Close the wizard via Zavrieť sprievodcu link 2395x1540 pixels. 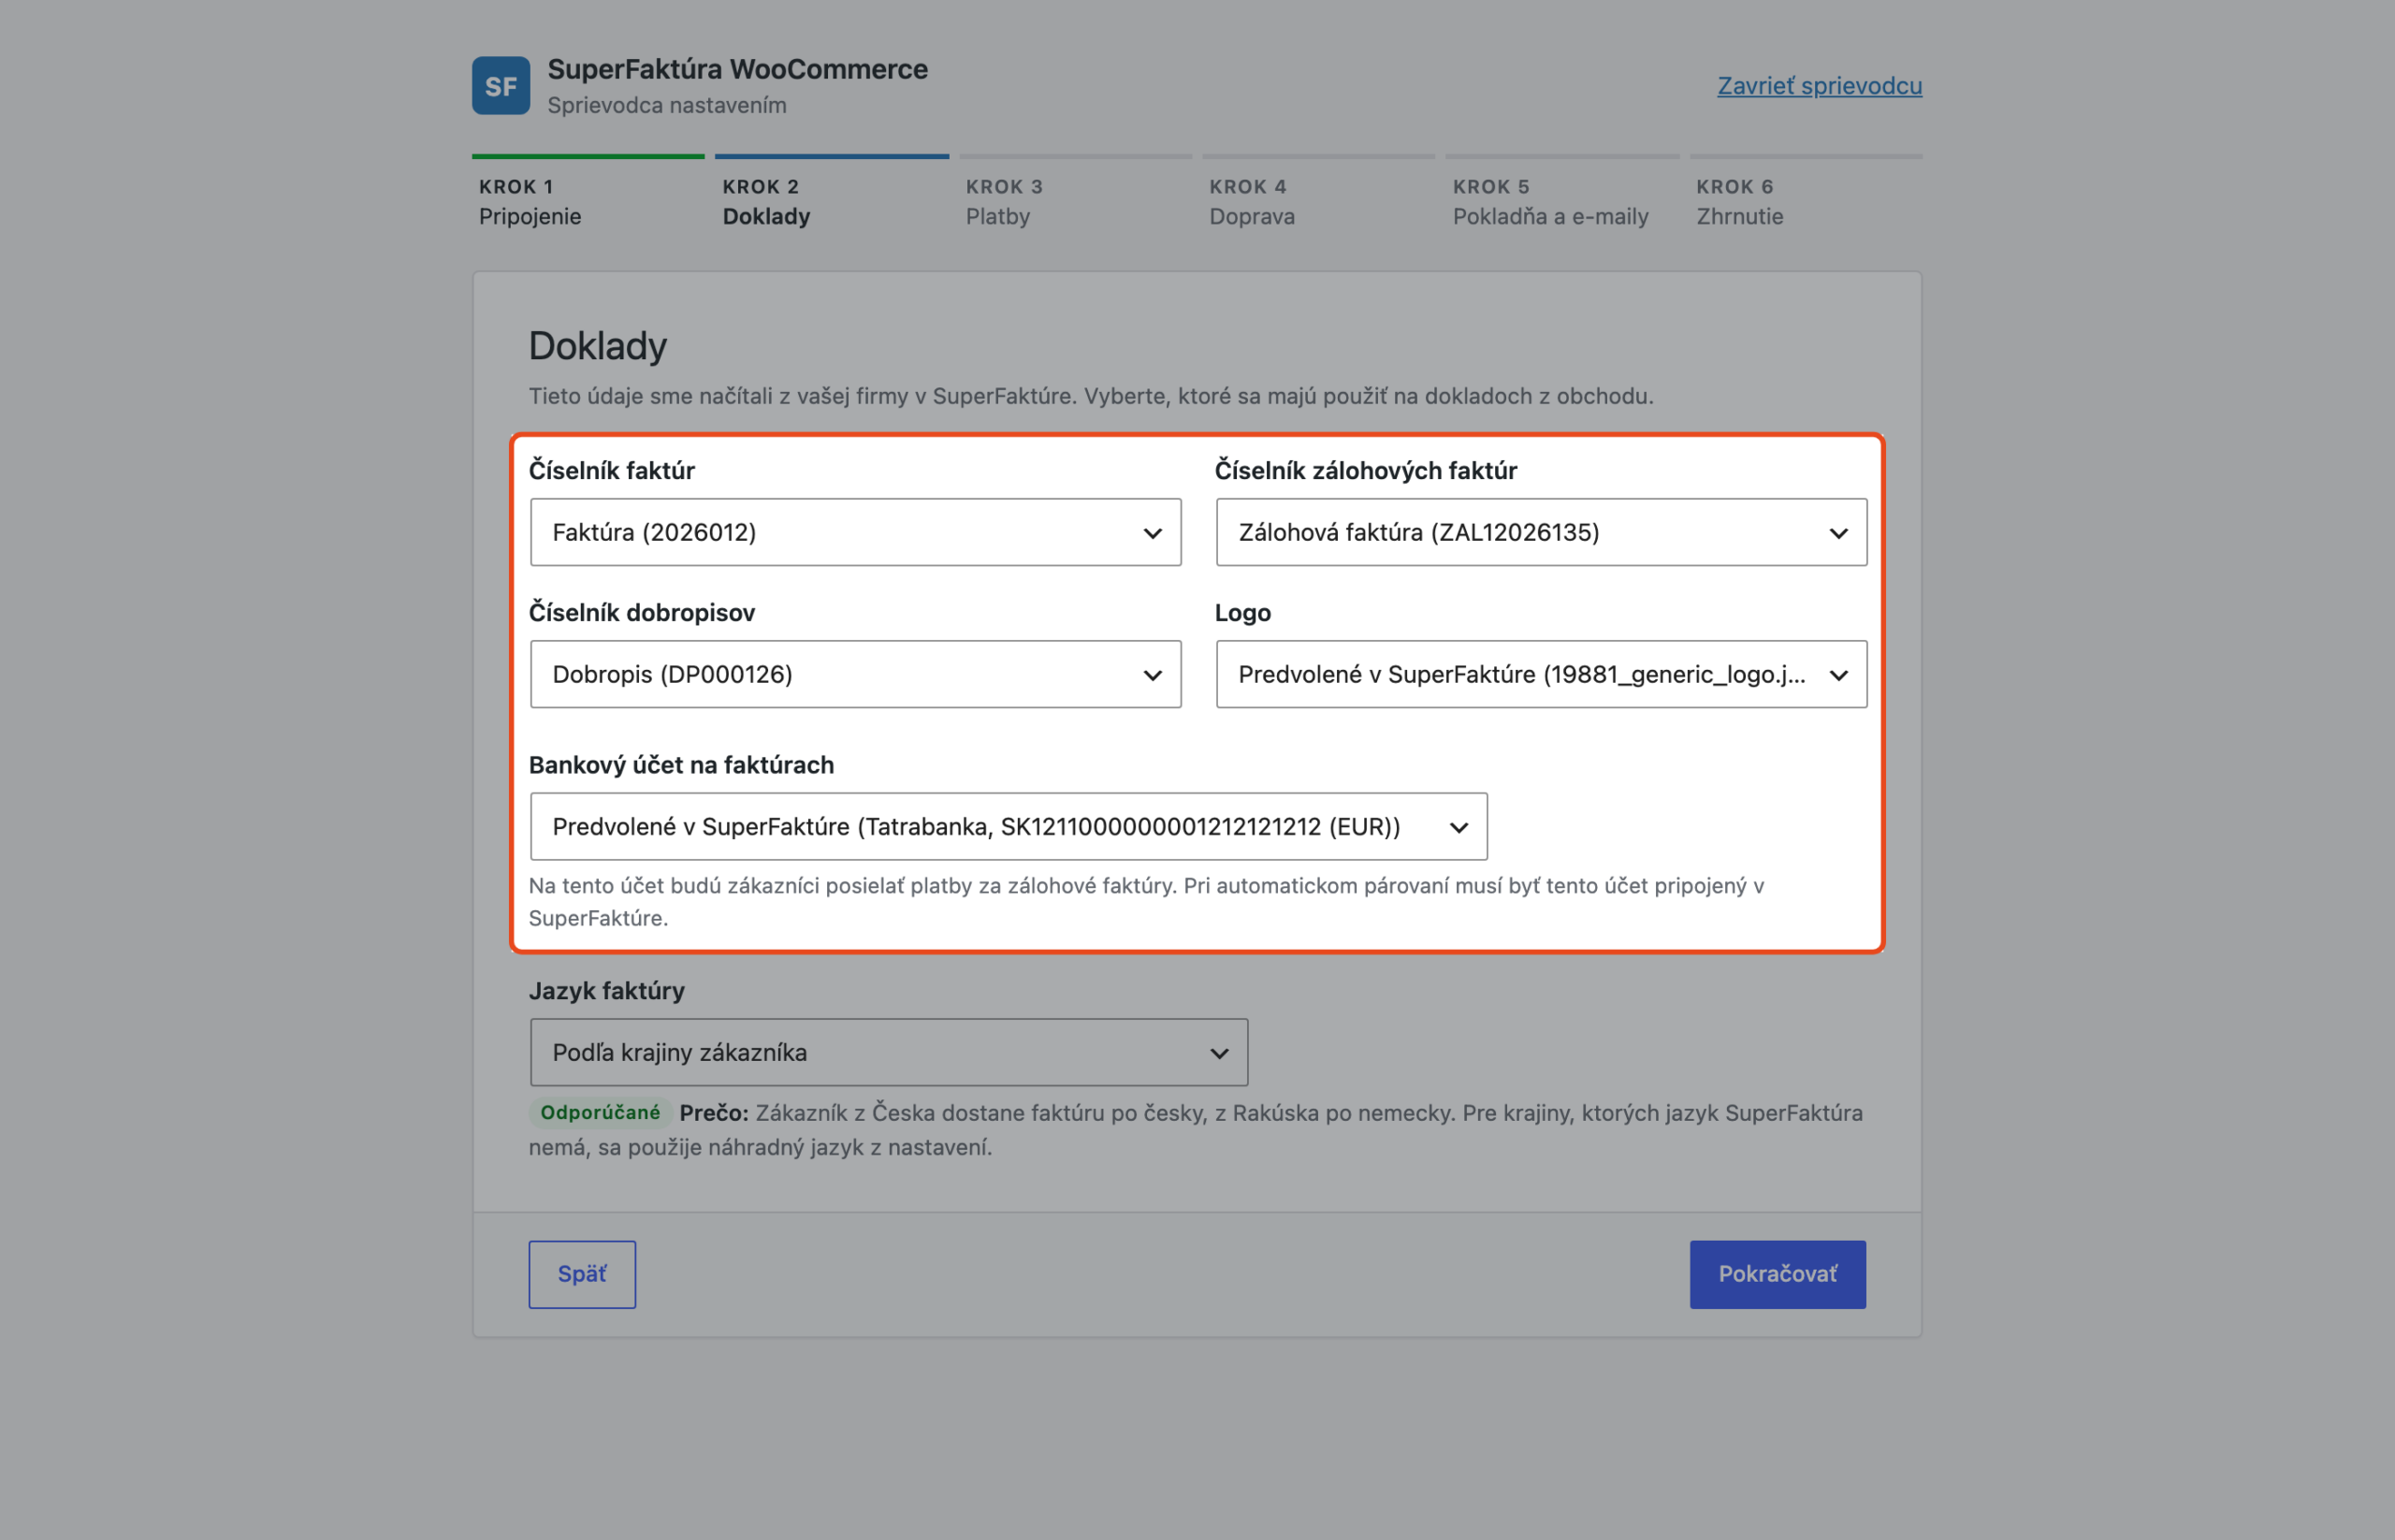tap(1819, 86)
